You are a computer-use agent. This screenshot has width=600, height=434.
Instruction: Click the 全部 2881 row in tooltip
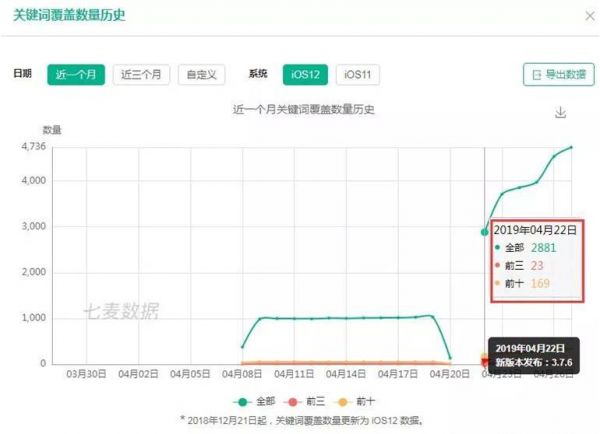coord(529,247)
